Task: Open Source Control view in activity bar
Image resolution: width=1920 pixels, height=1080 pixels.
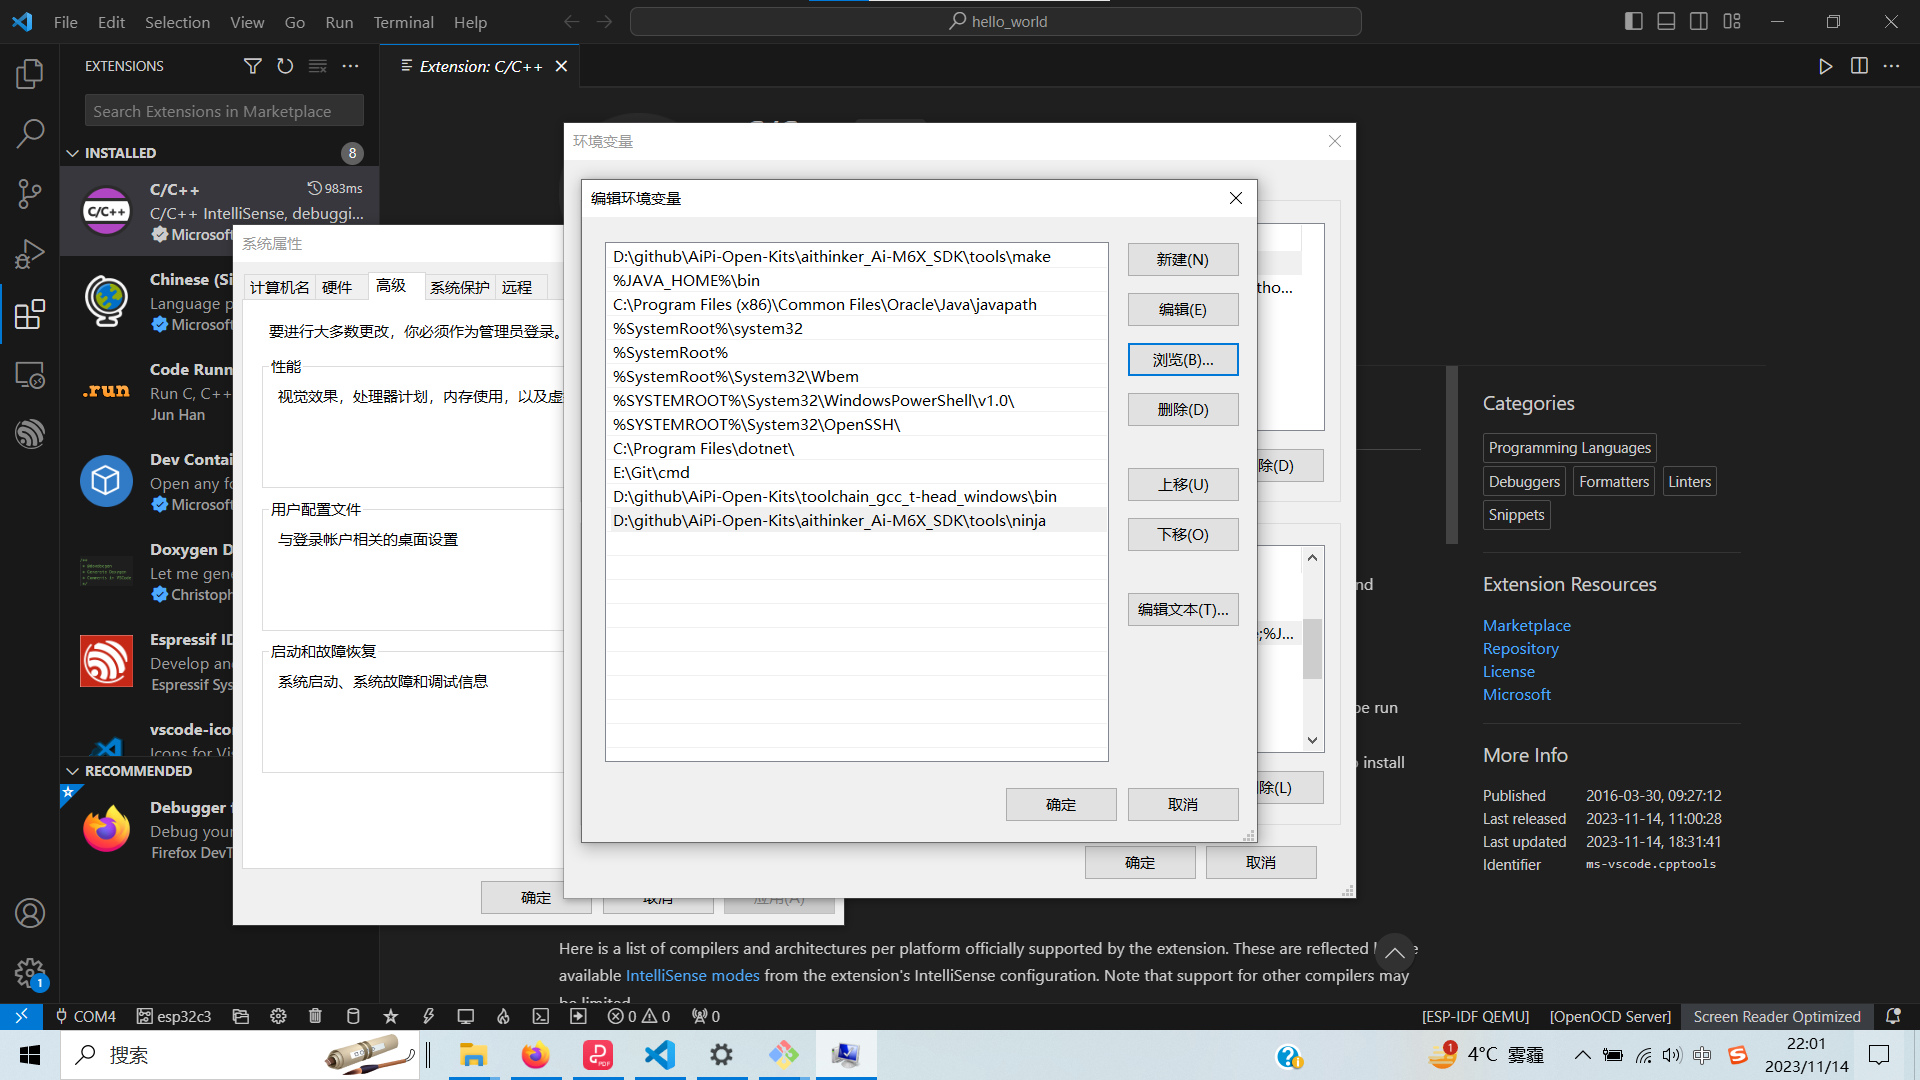Action: click(30, 193)
